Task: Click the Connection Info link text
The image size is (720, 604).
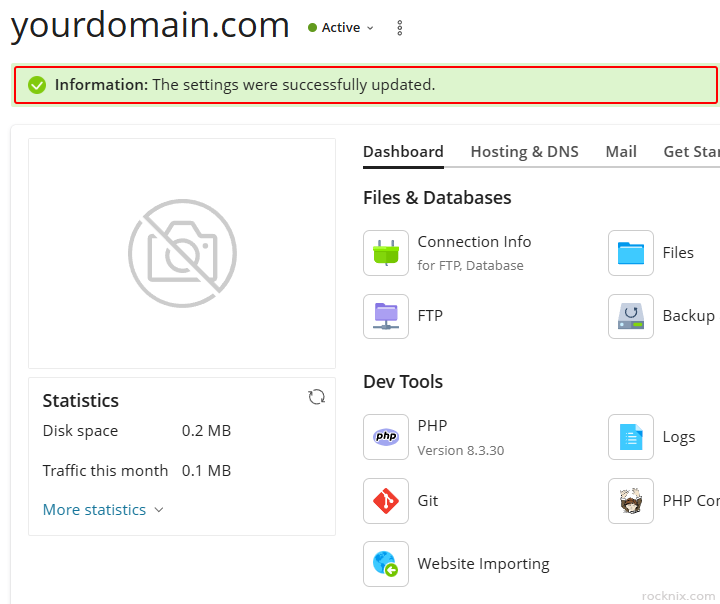Action: (474, 242)
